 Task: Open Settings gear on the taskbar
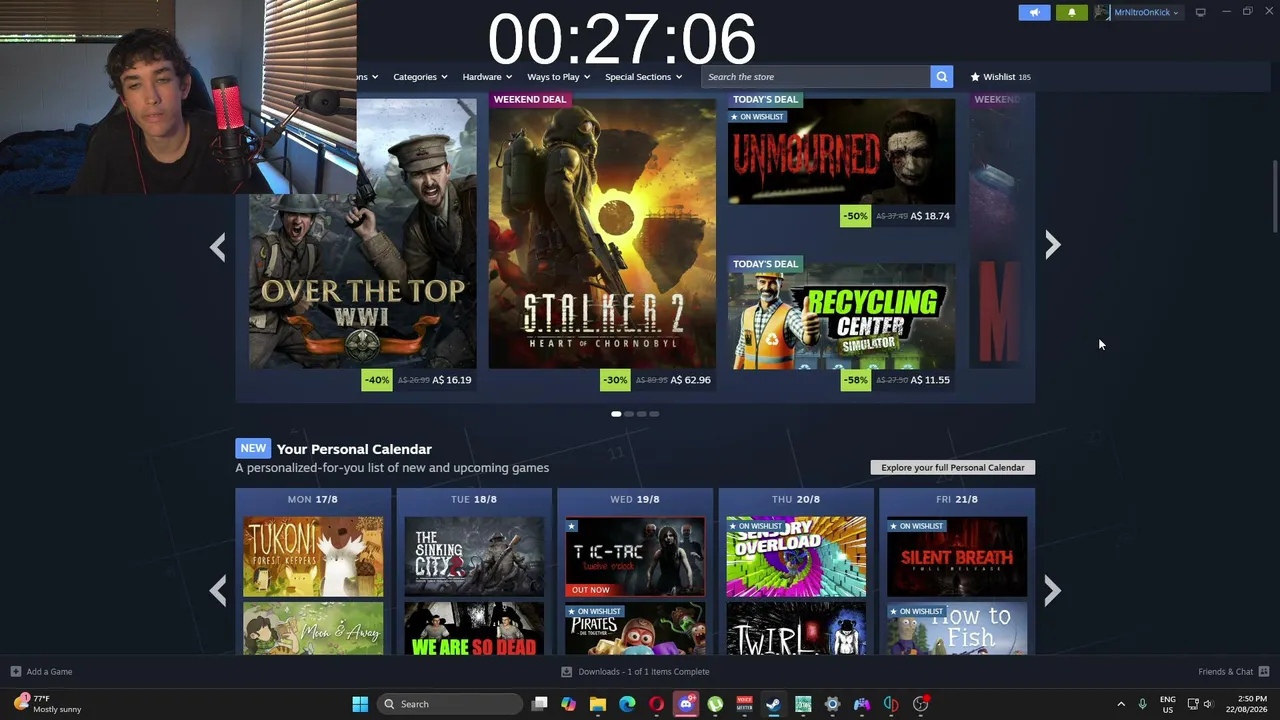click(832, 704)
